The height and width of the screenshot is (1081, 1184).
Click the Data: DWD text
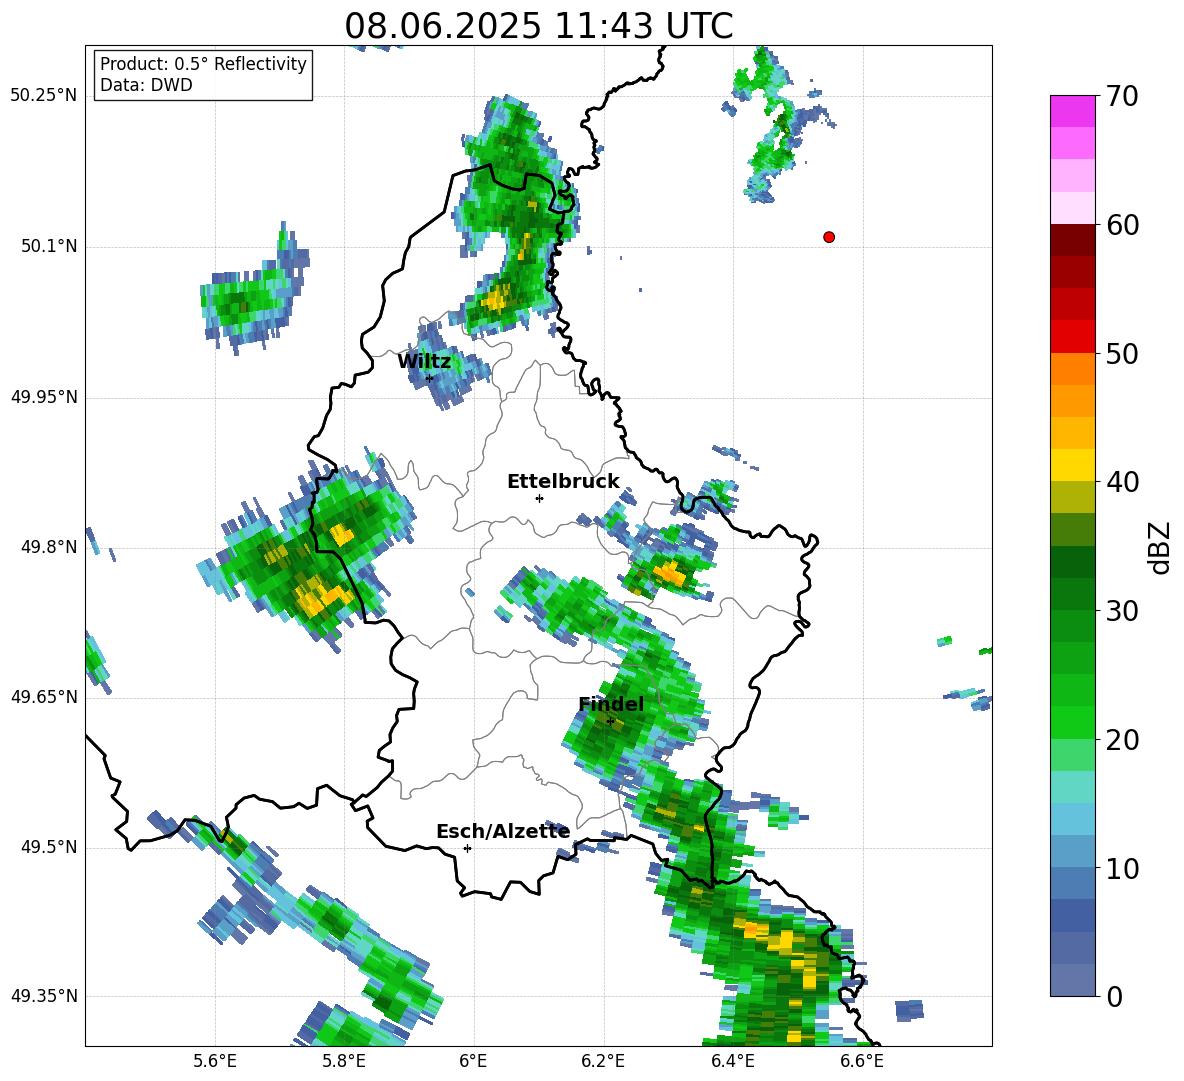[146, 85]
